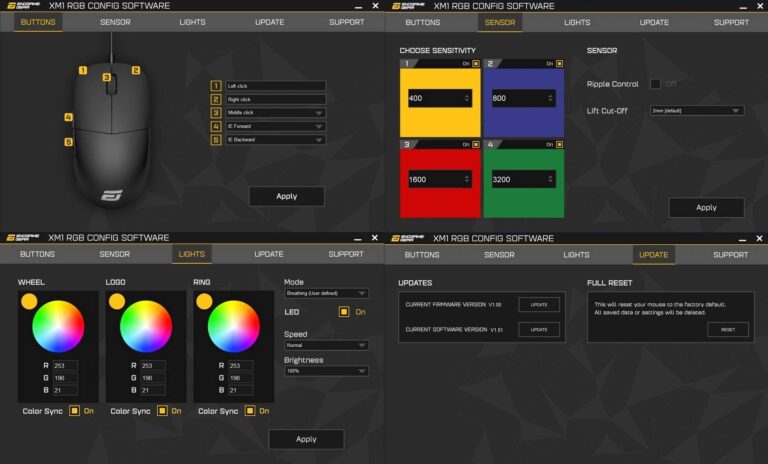This screenshot has width=768, height=464.
Task: Expand the Lift Cut-Off dropdown
Action: [696, 111]
